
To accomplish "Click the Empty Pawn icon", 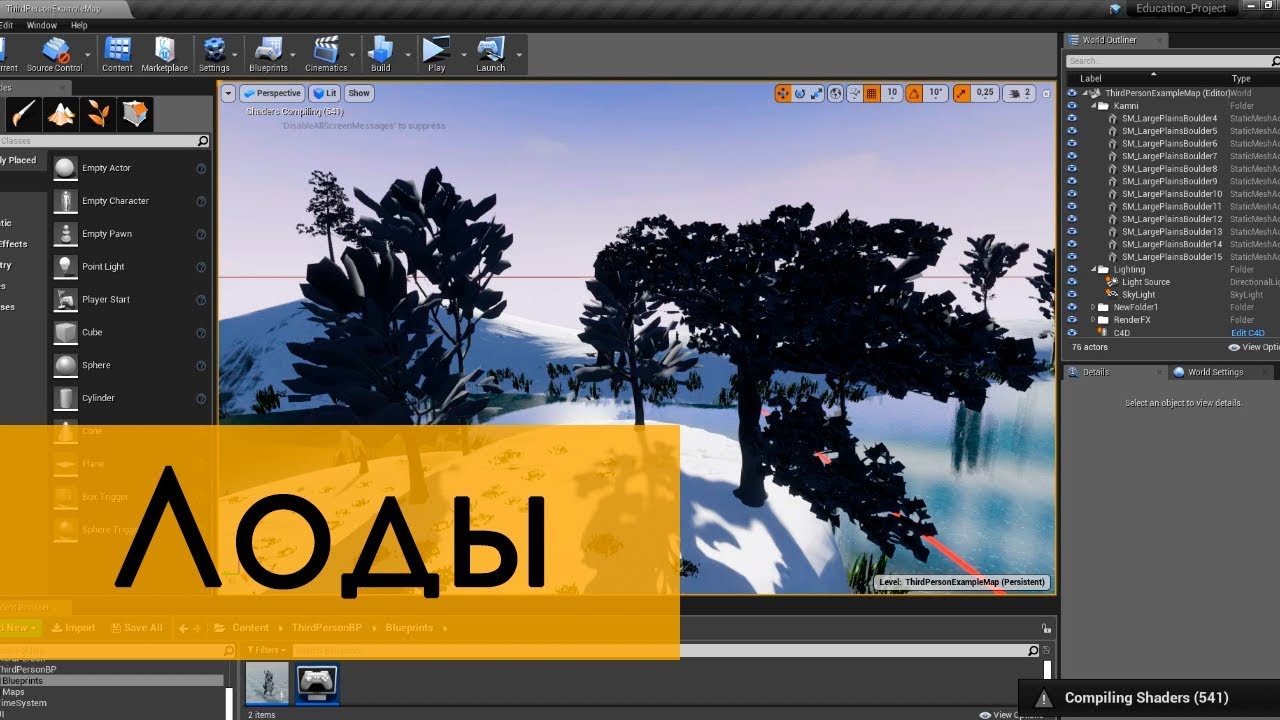I will [x=66, y=234].
